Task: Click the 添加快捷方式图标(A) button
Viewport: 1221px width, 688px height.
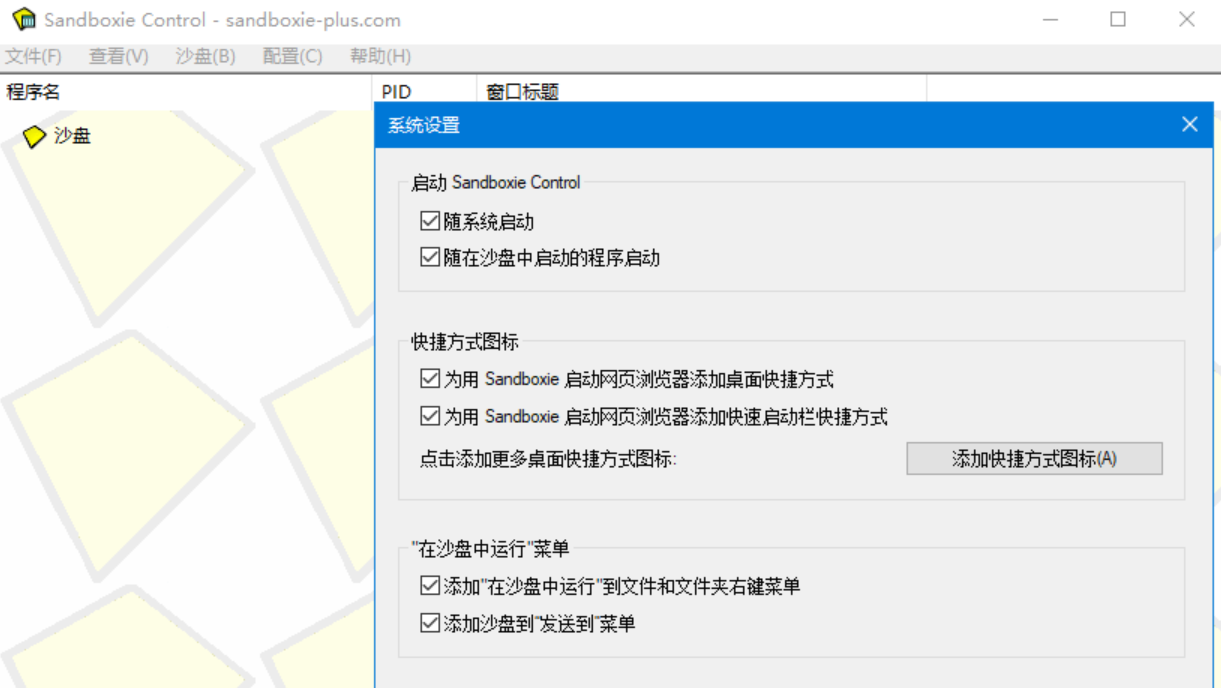Action: coord(1034,459)
